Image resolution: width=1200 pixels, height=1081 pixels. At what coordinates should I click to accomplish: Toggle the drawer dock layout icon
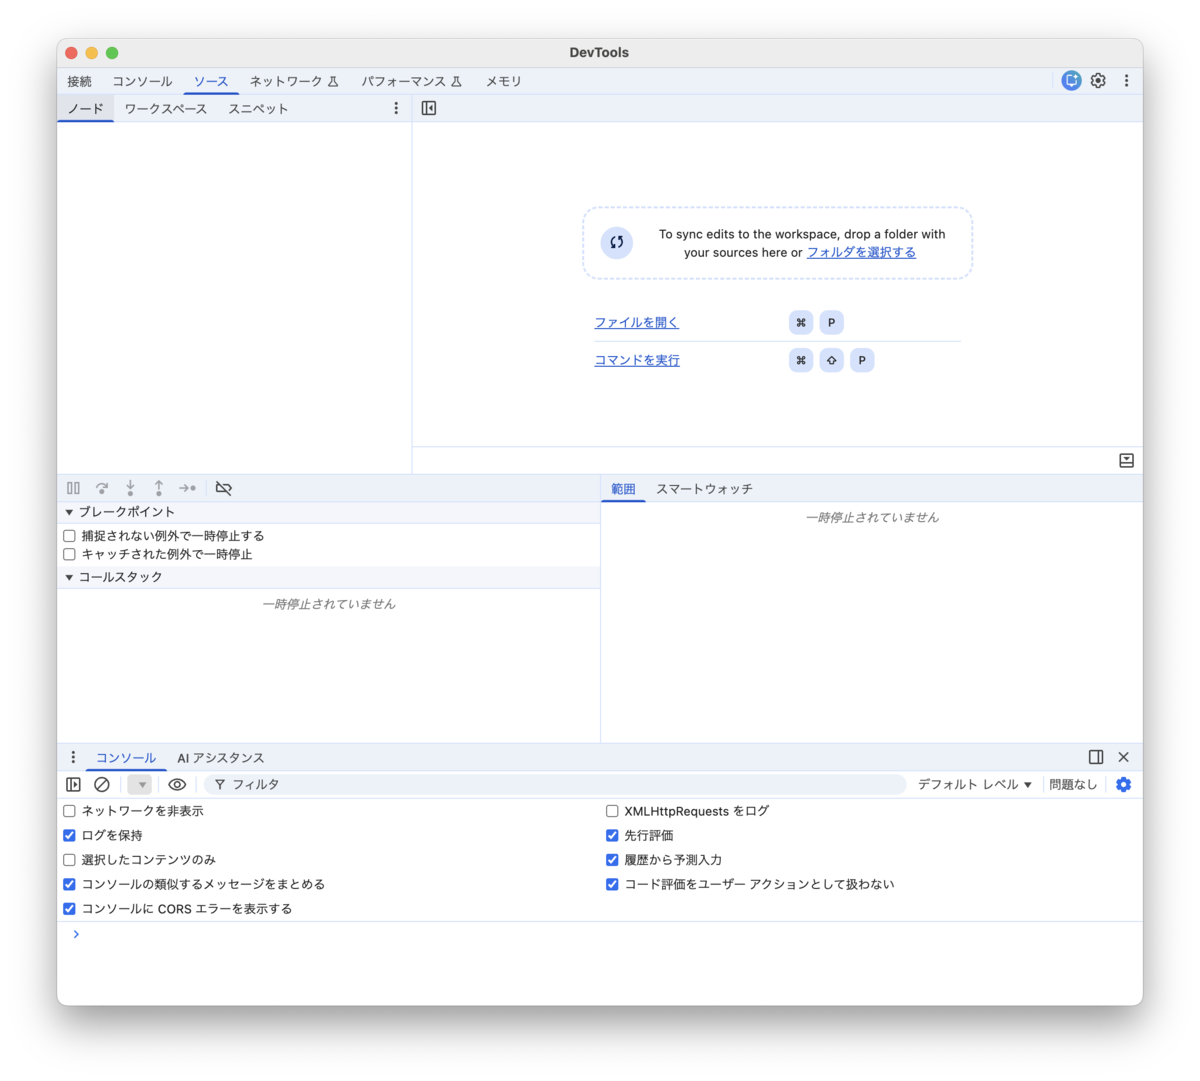coord(1096,757)
